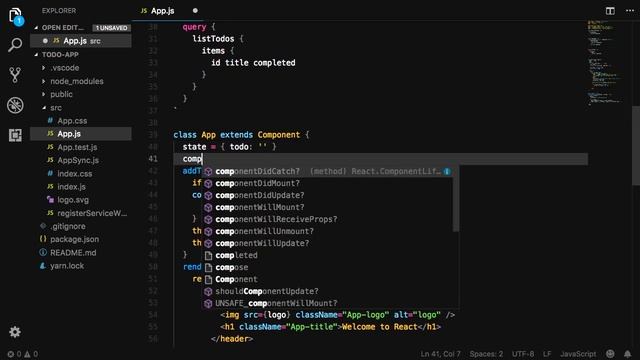This screenshot has width=640, height=360.
Task: Choose componentWillUpdate suggestion
Action: pos(327,243)
